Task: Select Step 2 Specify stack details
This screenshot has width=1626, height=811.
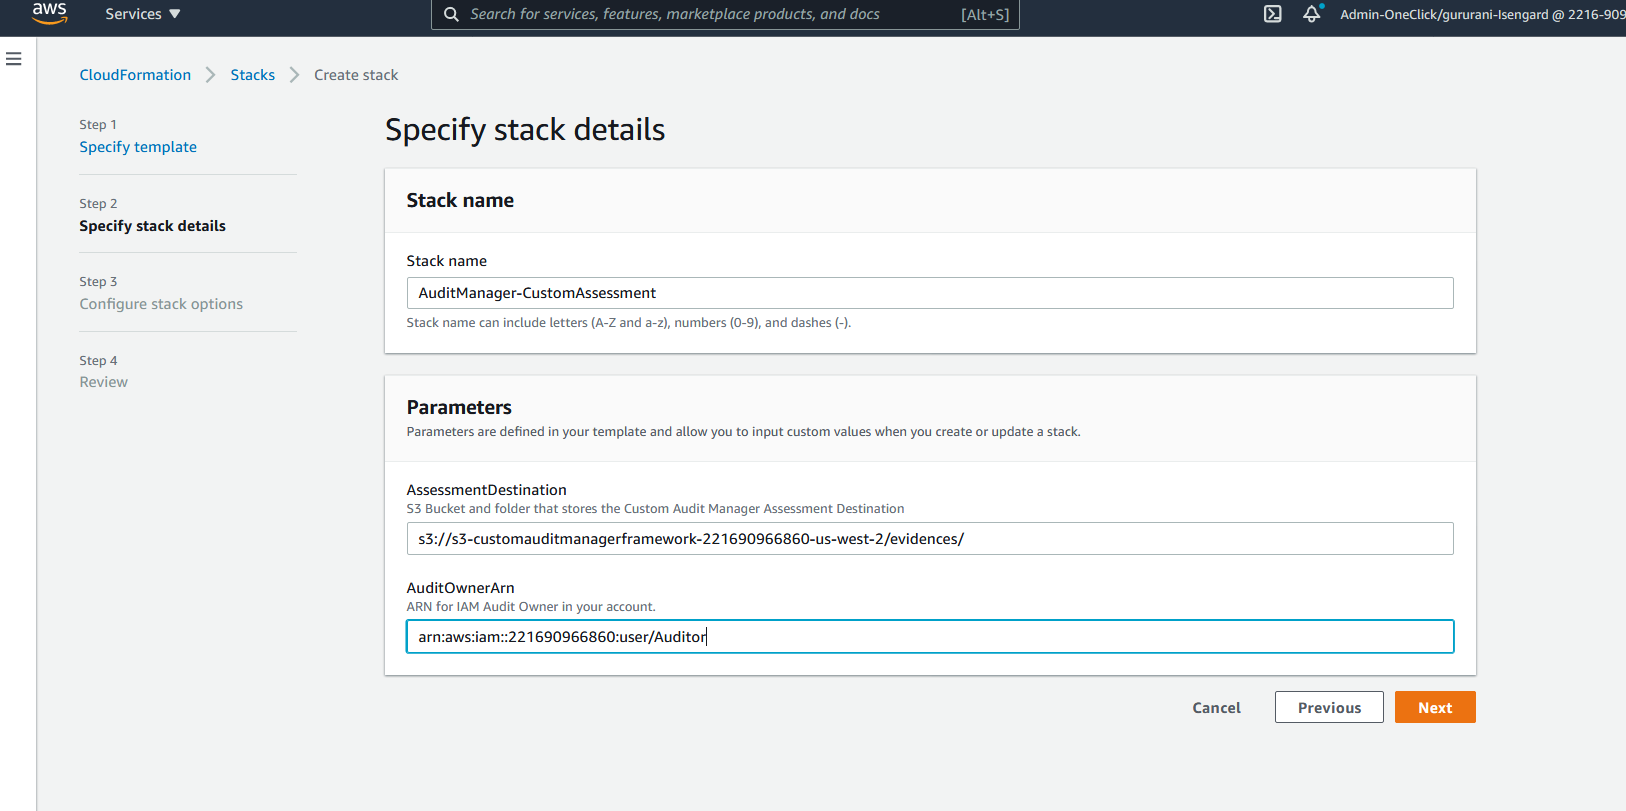Action: (x=153, y=226)
